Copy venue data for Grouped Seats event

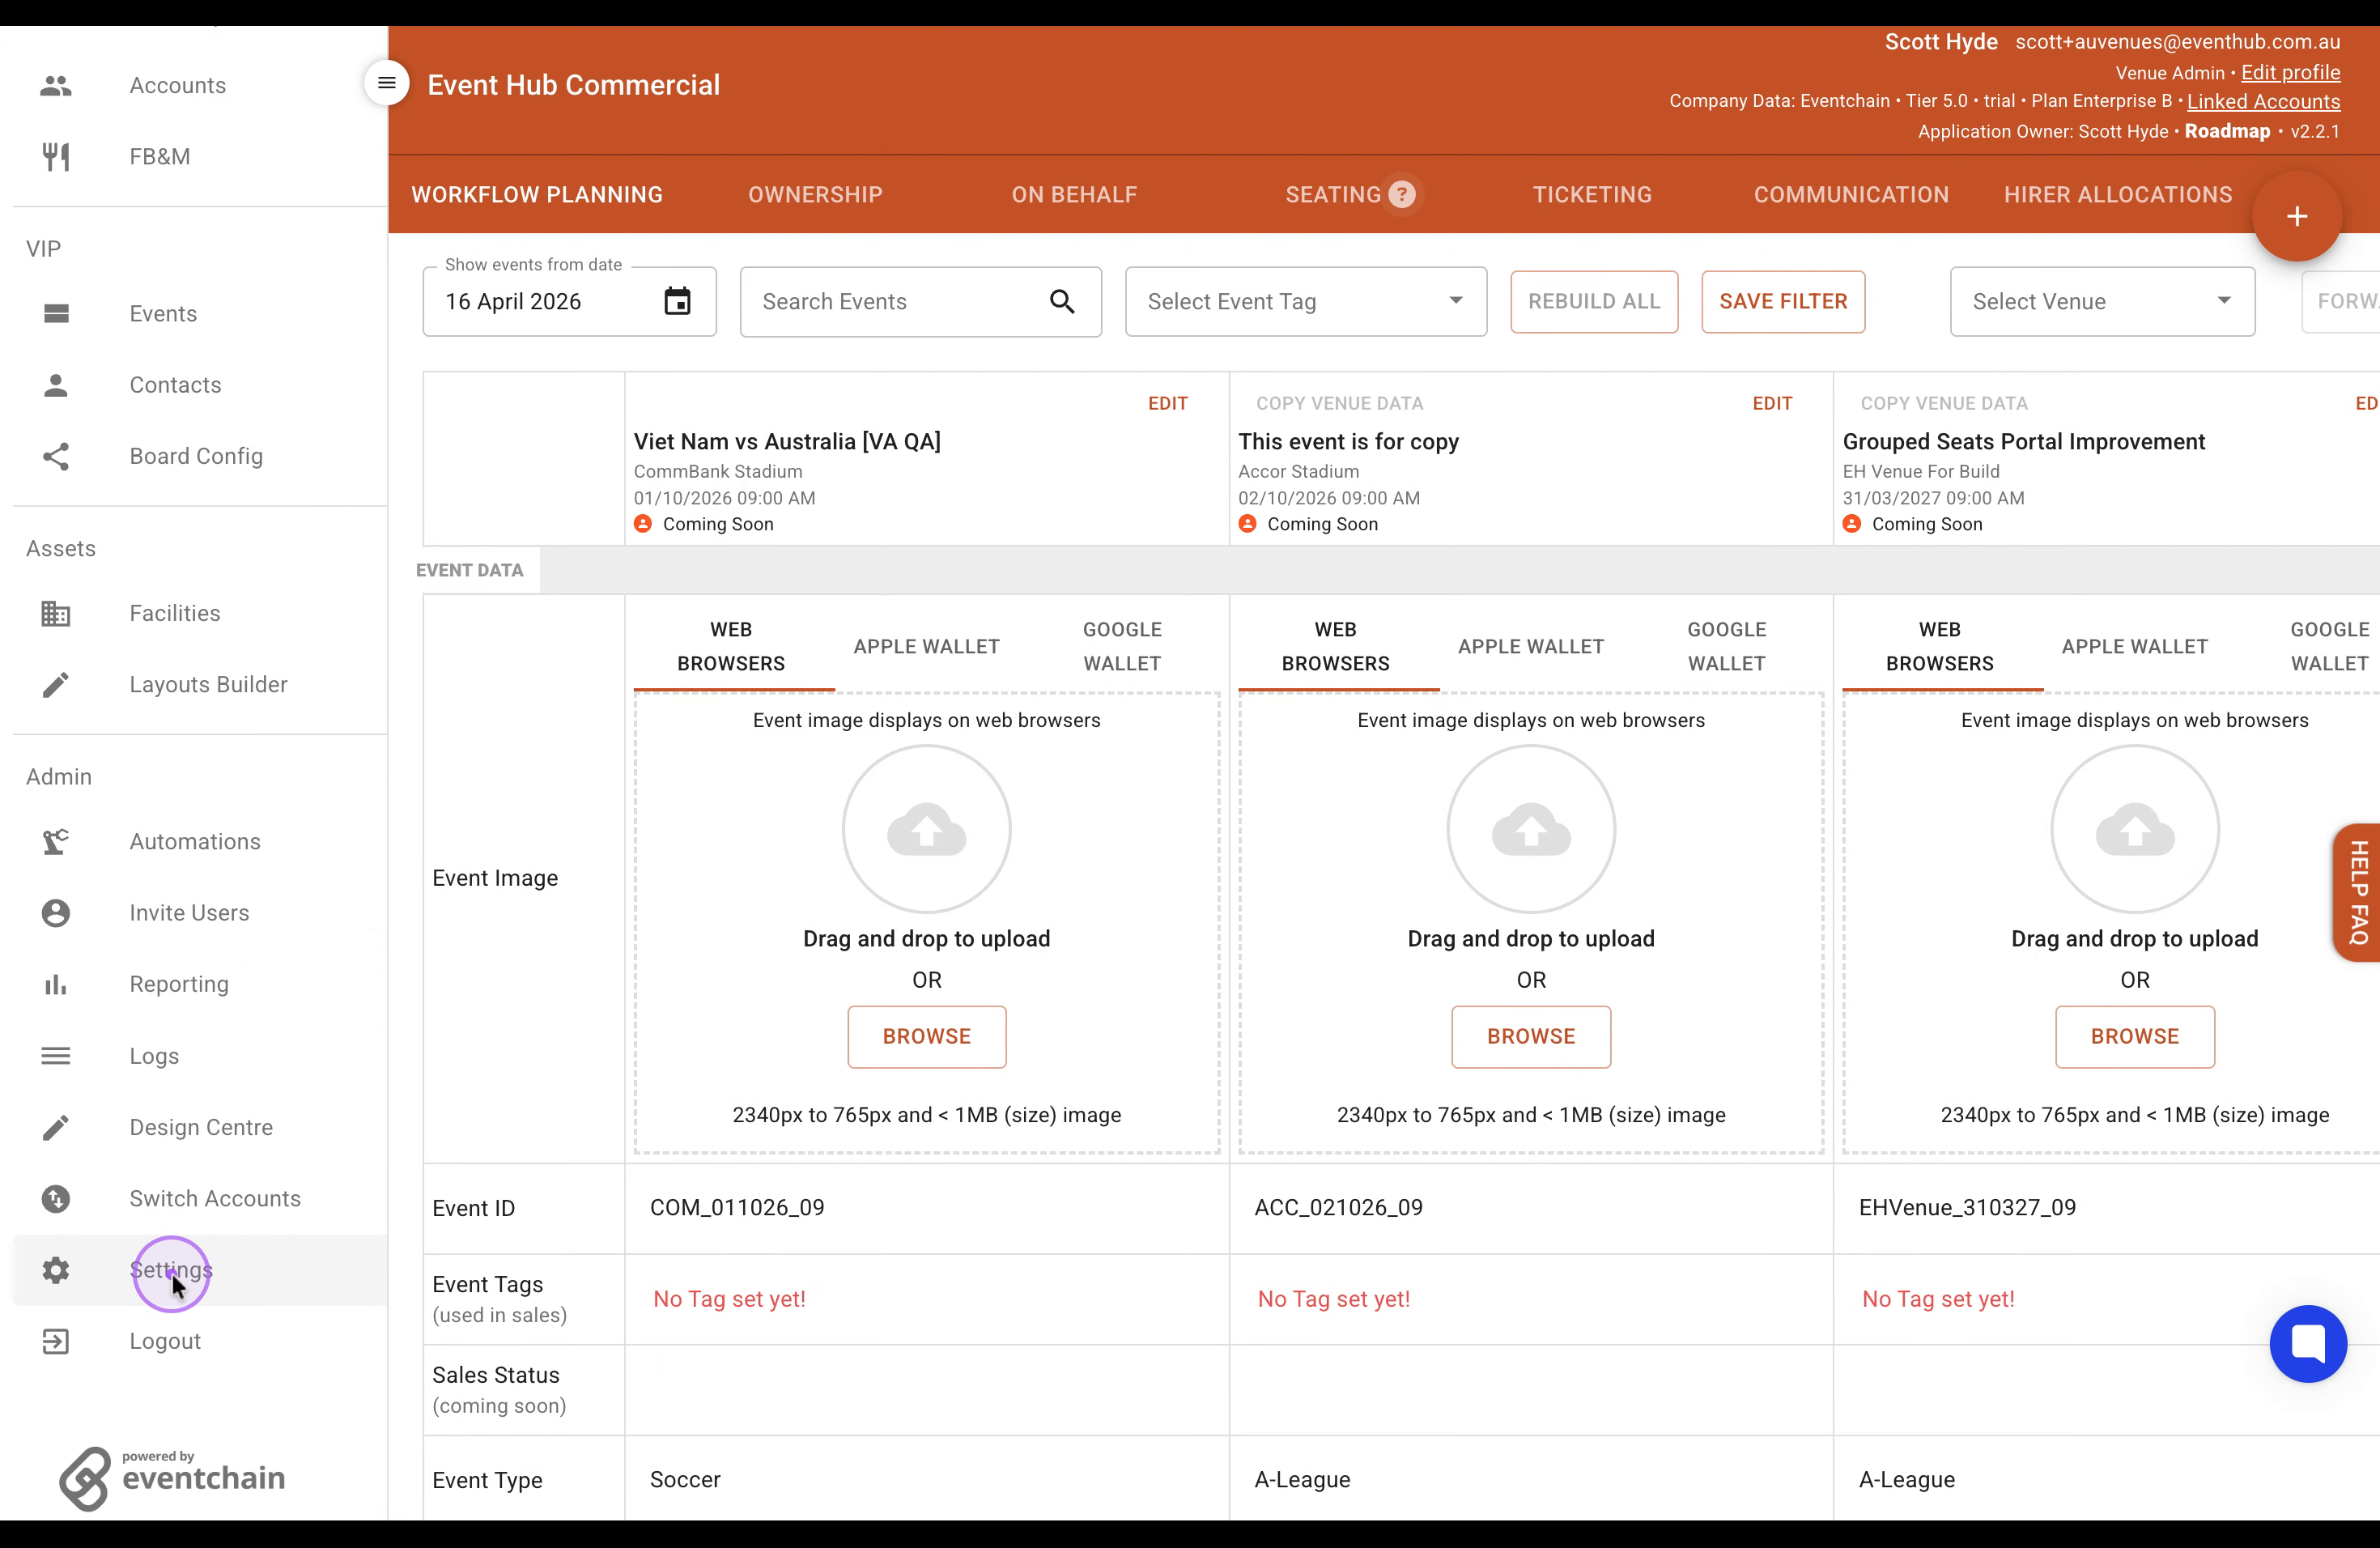coord(1944,404)
